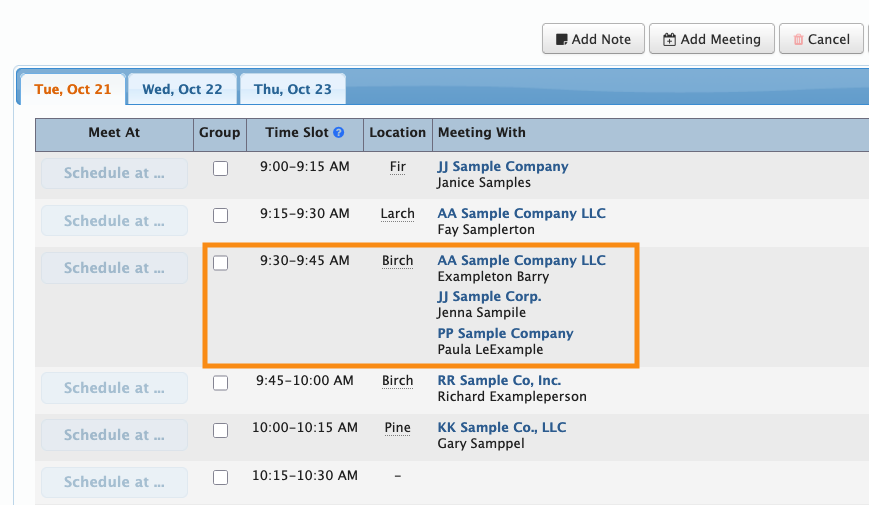This screenshot has width=869, height=505.
Task: Click the Add Meeting button
Action: 711,39
